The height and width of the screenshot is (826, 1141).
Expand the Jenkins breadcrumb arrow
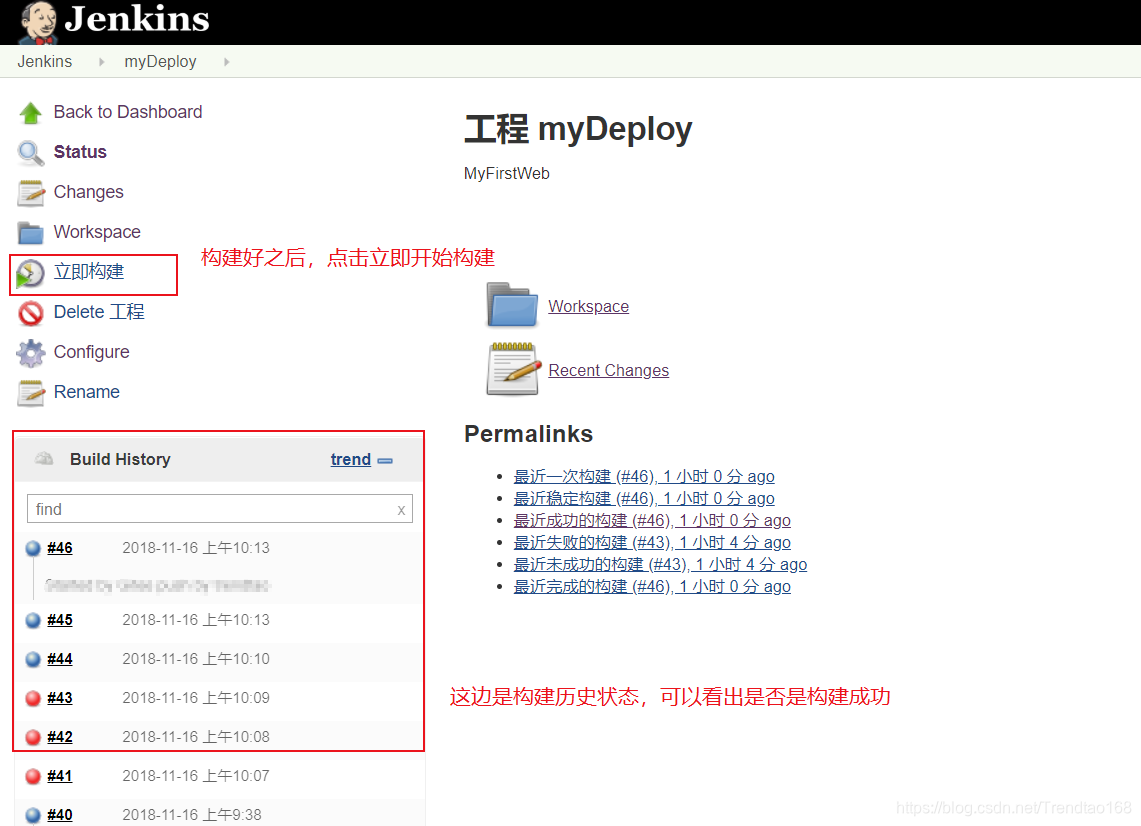coord(101,62)
